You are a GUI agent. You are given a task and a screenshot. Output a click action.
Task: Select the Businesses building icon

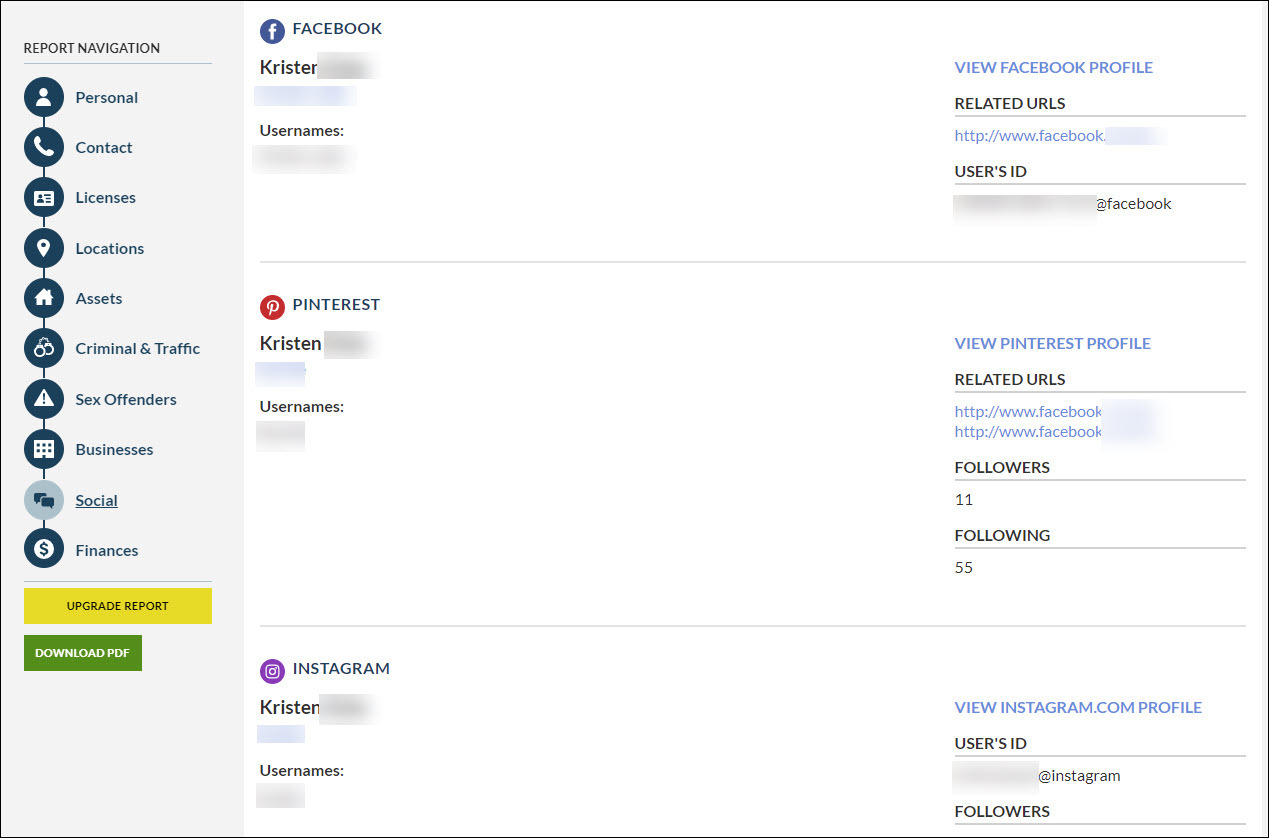[44, 449]
